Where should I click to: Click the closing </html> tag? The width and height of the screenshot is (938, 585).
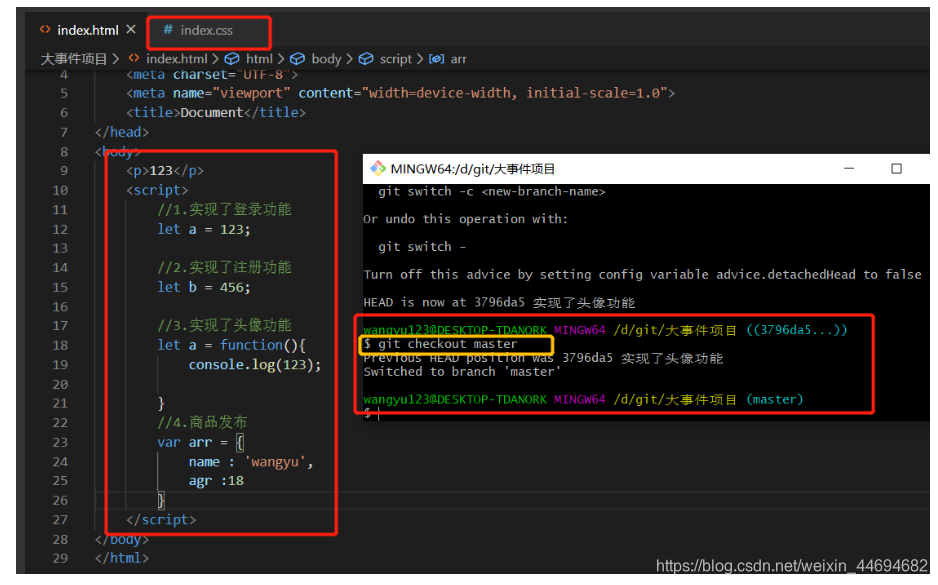pos(121,558)
